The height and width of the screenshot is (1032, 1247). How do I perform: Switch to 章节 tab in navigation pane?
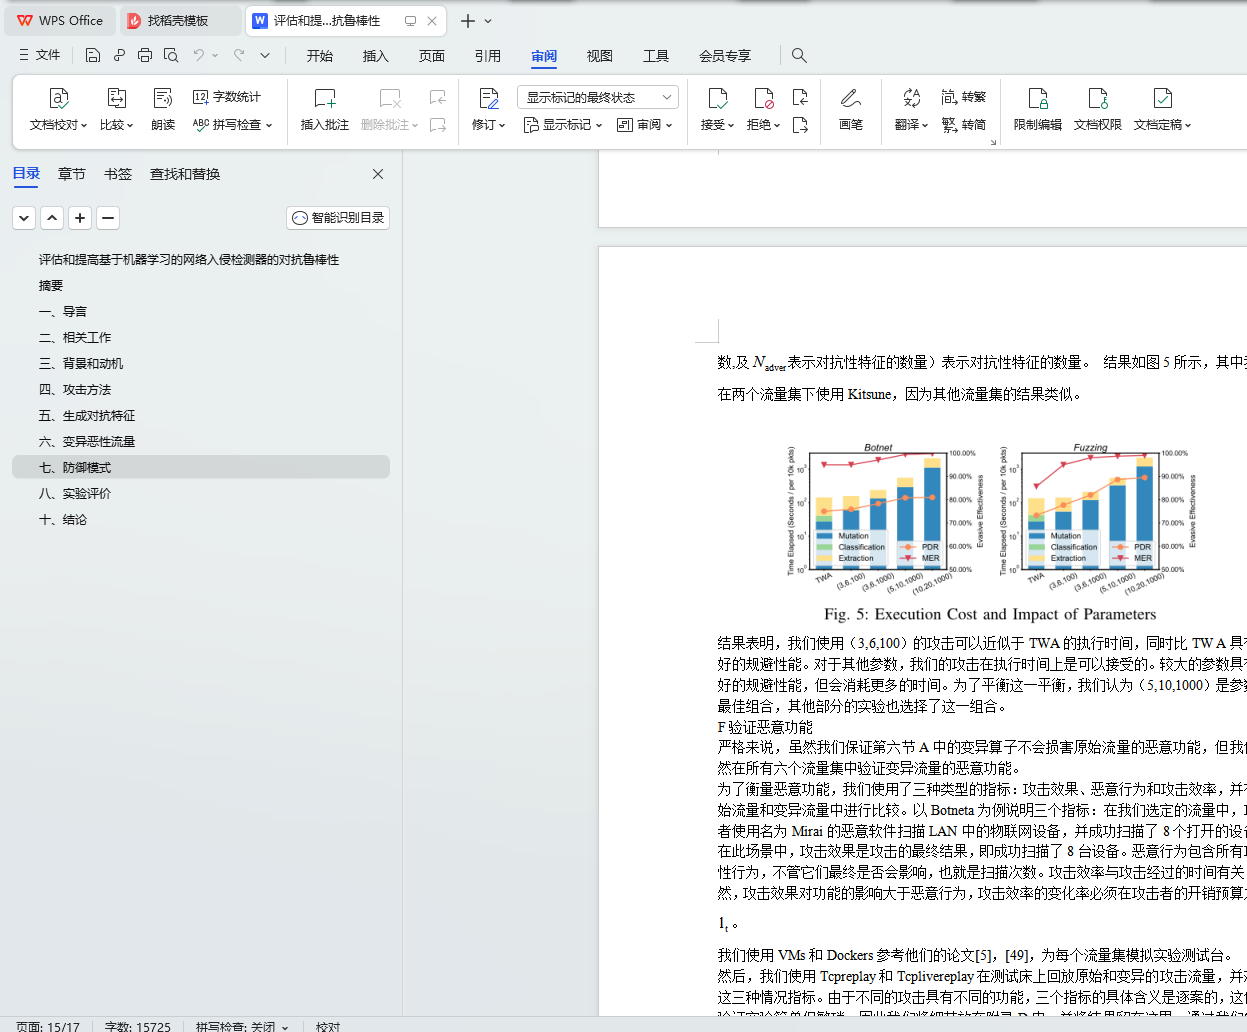(72, 174)
